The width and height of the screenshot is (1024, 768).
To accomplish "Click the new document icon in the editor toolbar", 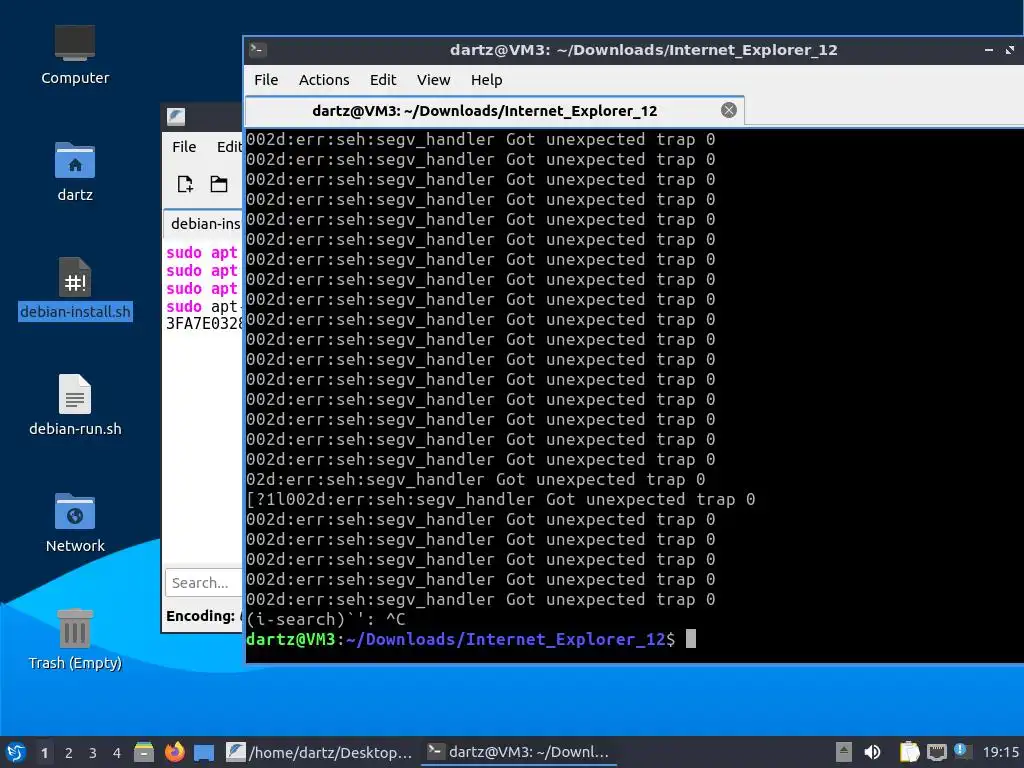I will (185, 184).
